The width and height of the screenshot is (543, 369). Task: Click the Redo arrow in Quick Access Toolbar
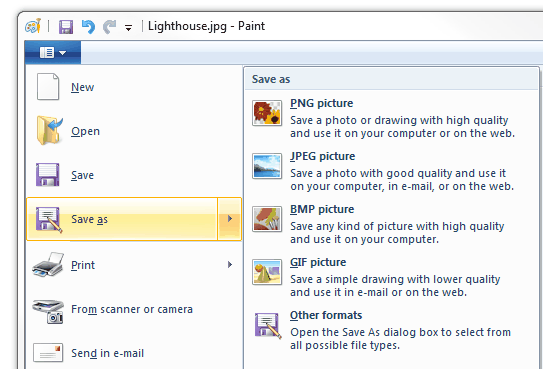click(x=110, y=27)
